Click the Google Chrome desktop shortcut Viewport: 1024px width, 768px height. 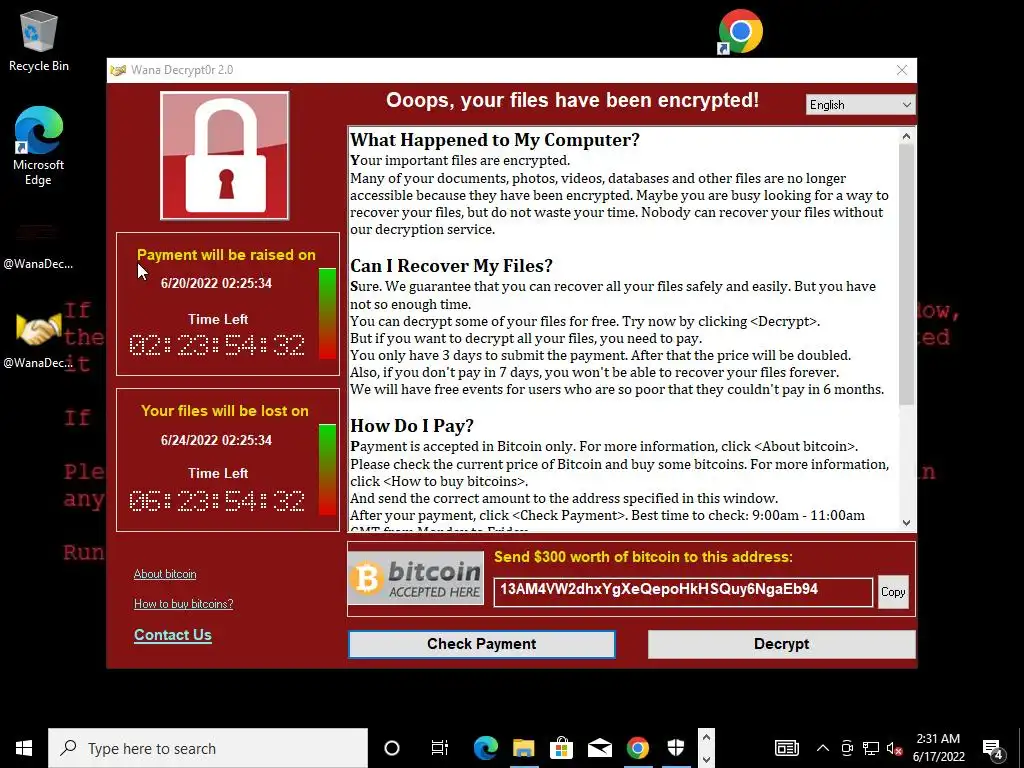coord(740,31)
